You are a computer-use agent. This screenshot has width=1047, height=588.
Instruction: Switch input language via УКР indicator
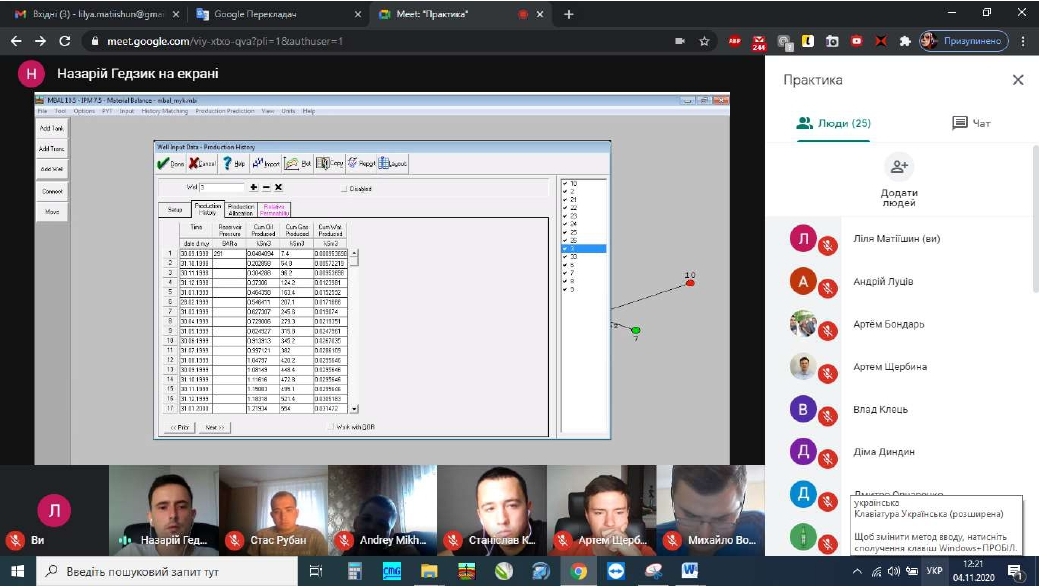tap(934, 571)
